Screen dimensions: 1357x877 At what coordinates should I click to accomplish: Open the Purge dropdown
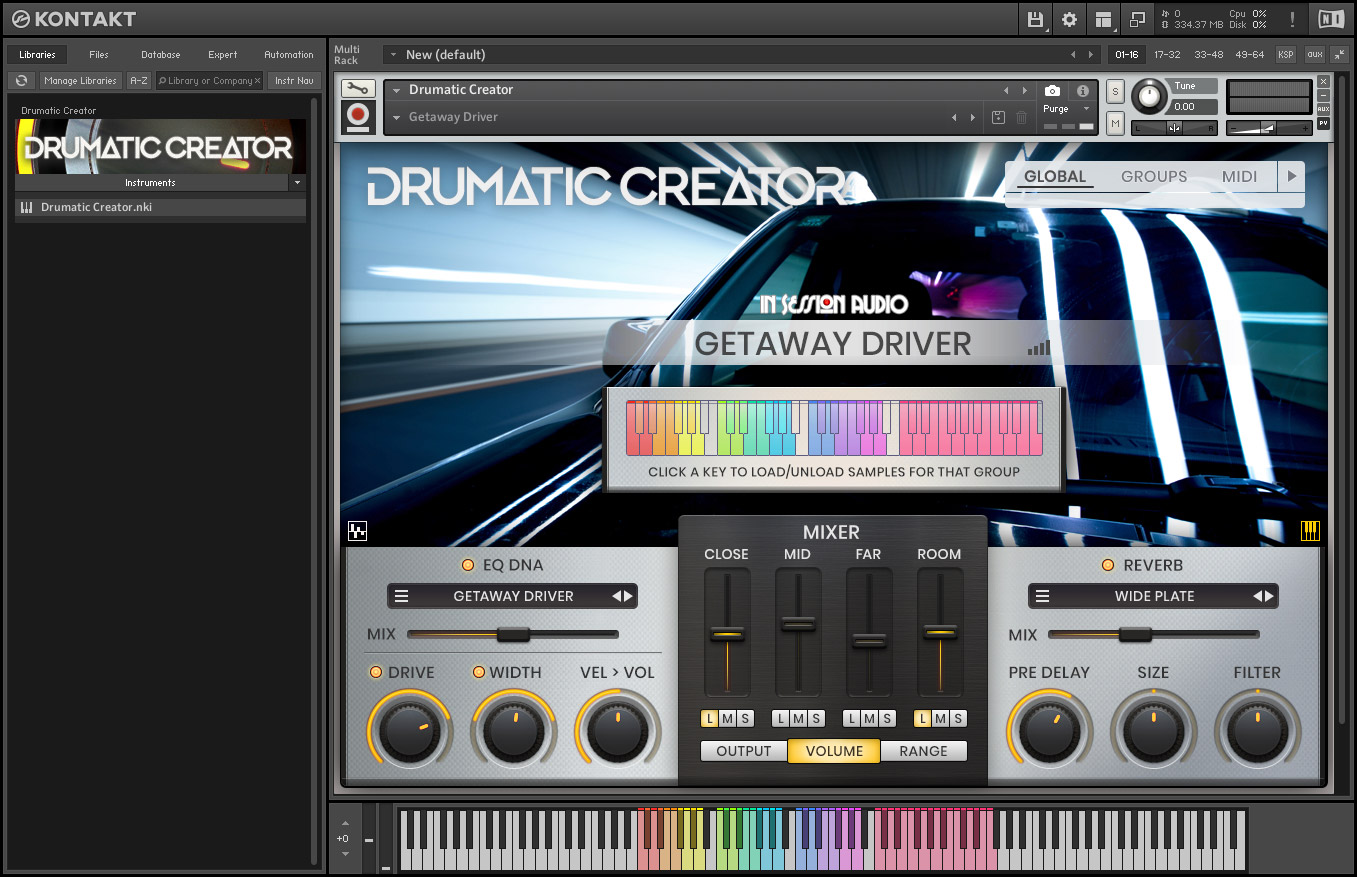coord(1066,109)
